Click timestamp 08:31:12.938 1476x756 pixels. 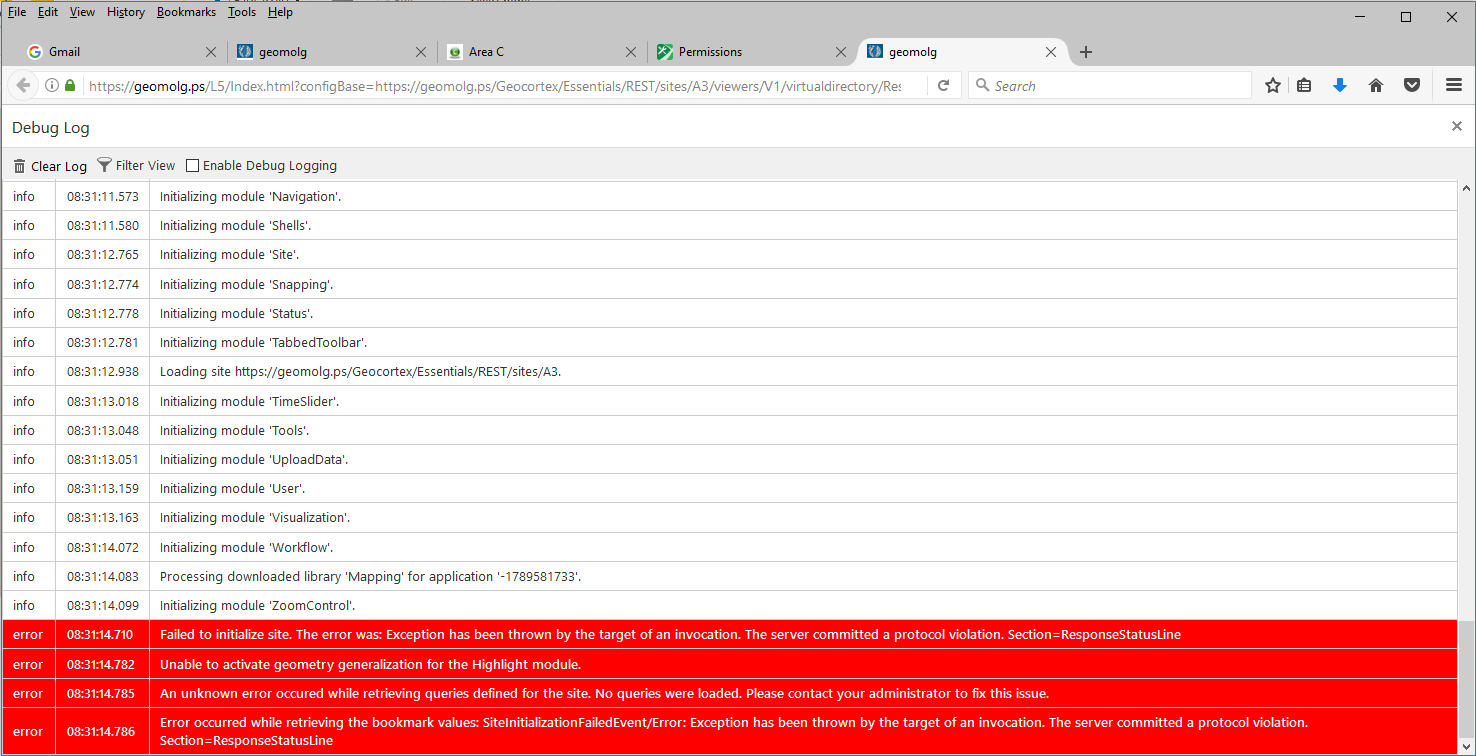103,371
